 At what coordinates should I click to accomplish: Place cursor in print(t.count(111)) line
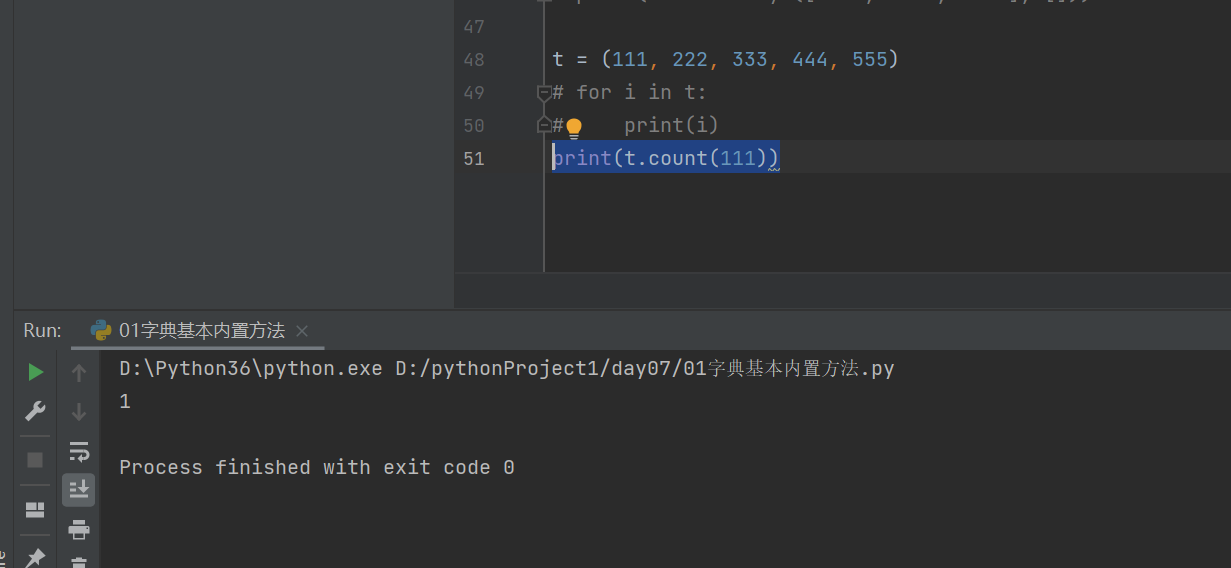666,158
